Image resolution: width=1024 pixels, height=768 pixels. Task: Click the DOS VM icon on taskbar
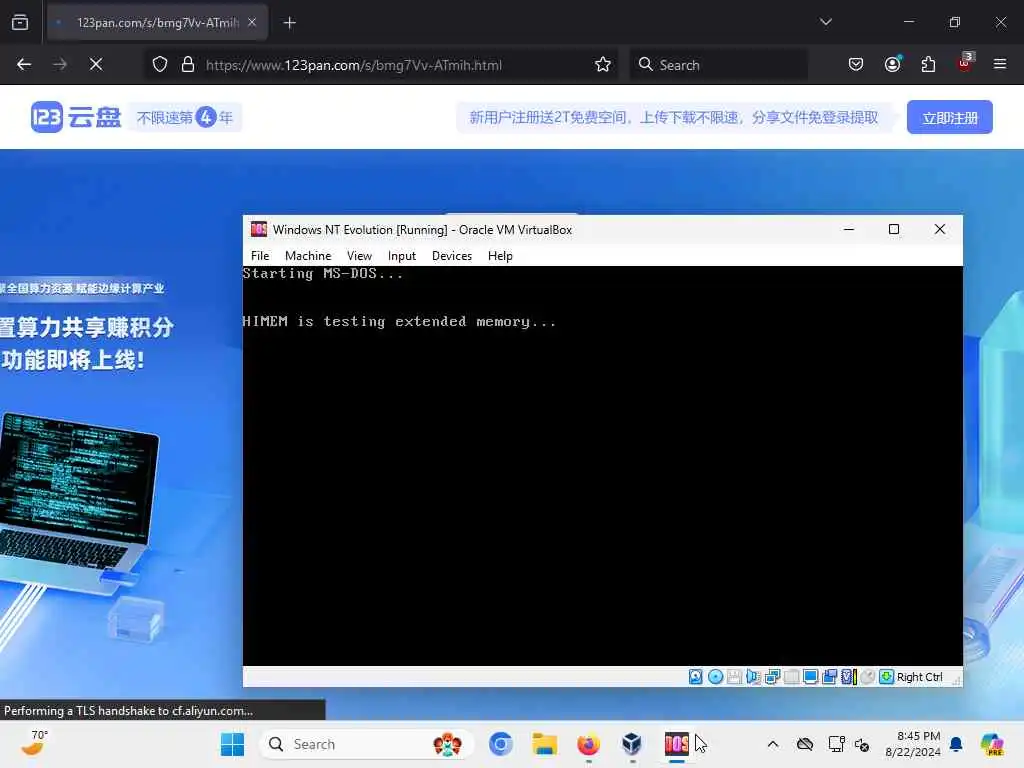tap(677, 744)
